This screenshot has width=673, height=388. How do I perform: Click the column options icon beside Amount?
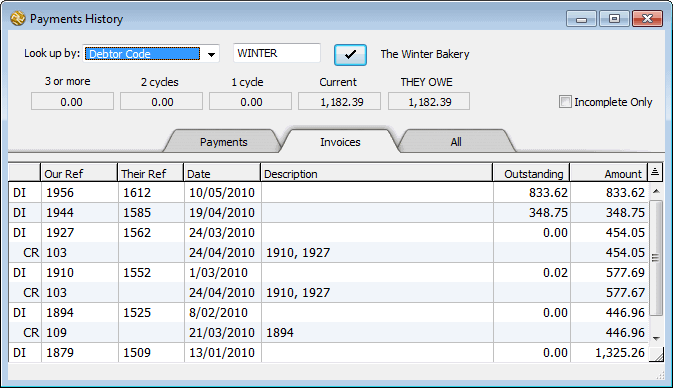(x=655, y=172)
